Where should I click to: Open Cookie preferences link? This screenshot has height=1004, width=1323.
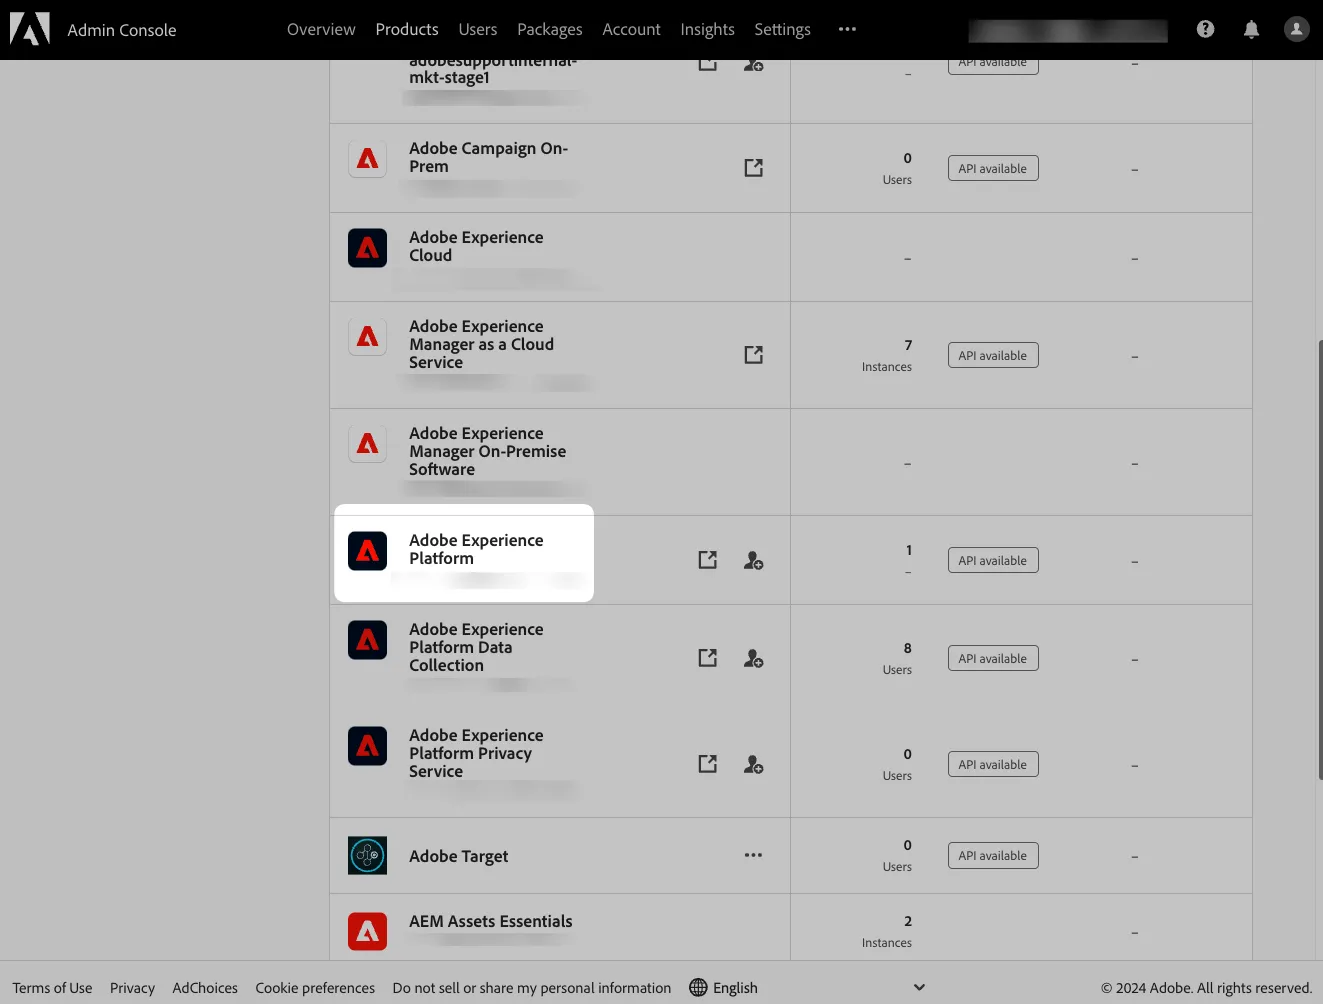point(315,988)
